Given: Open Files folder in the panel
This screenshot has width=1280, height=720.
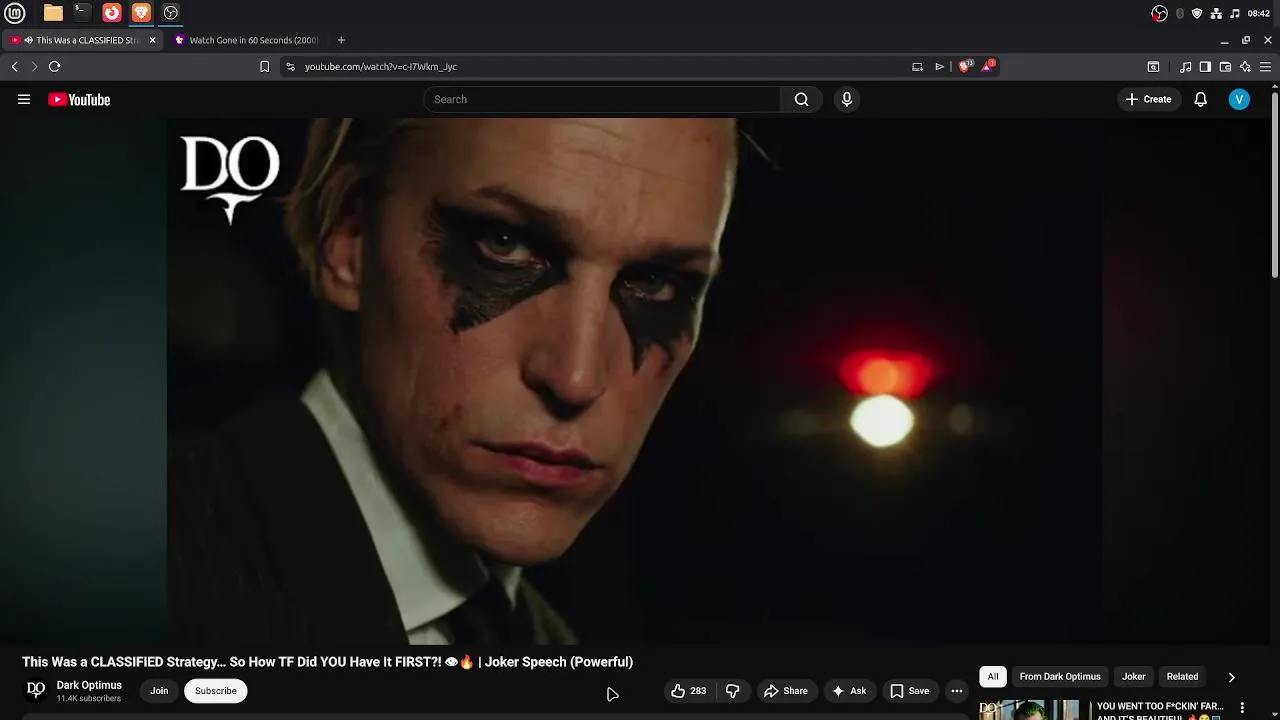Looking at the screenshot, I should pos(53,13).
